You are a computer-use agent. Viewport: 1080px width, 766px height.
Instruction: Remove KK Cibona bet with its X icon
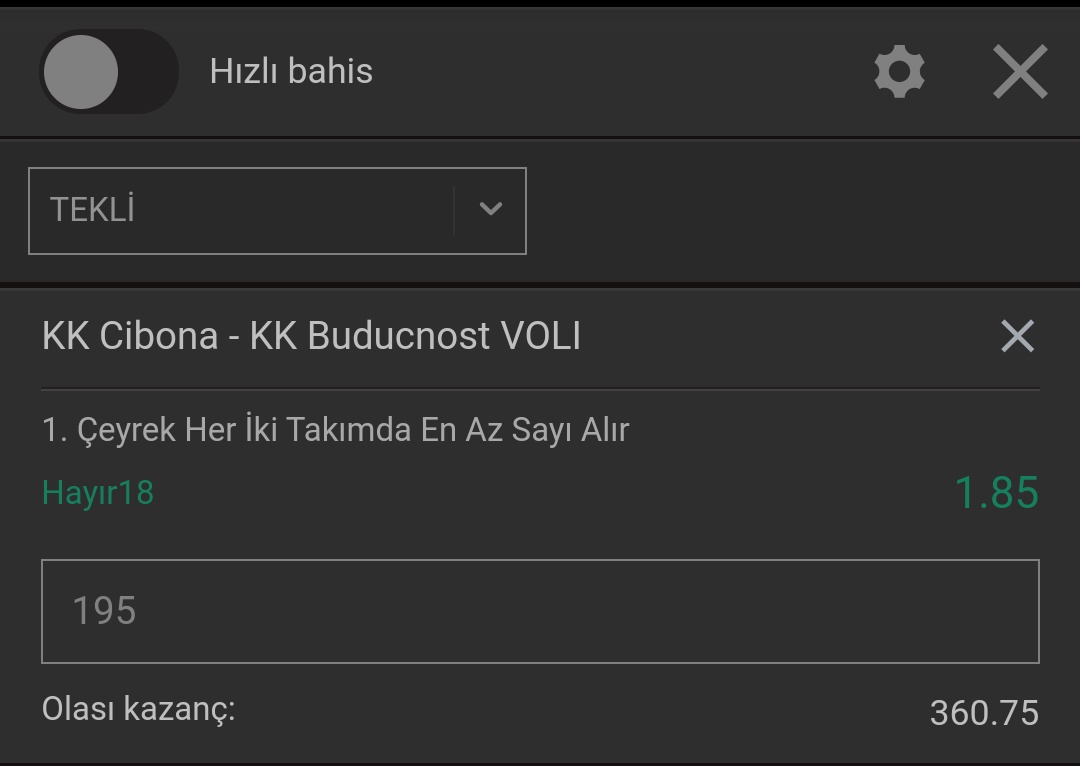pos(1017,336)
